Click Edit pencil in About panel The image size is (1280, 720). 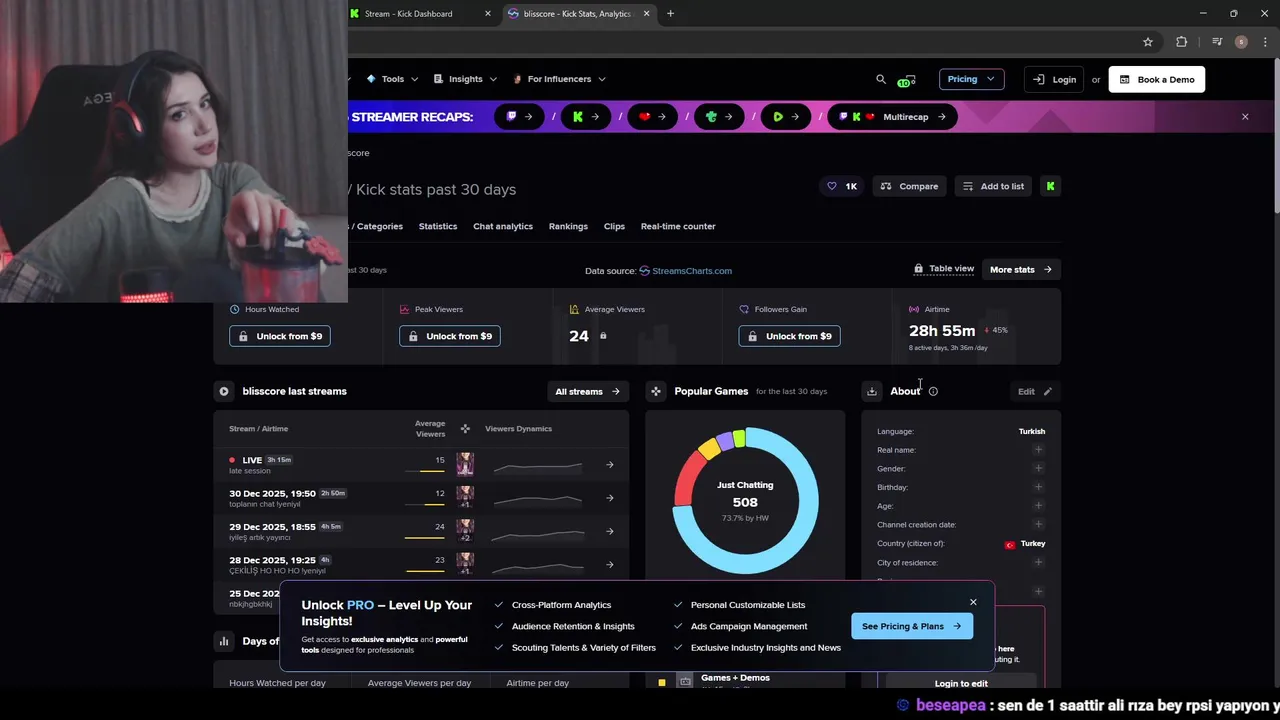[x=1035, y=391]
